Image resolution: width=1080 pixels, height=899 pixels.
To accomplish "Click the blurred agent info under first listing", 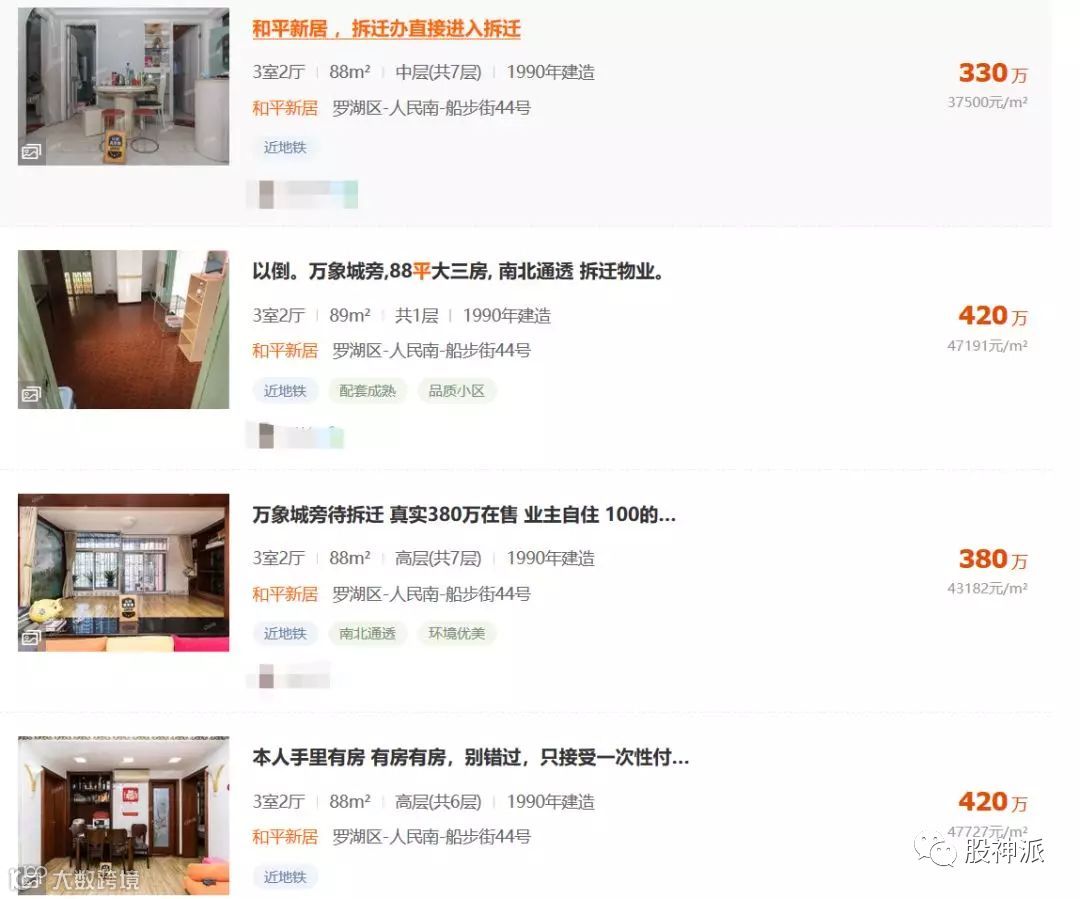I will [x=302, y=194].
